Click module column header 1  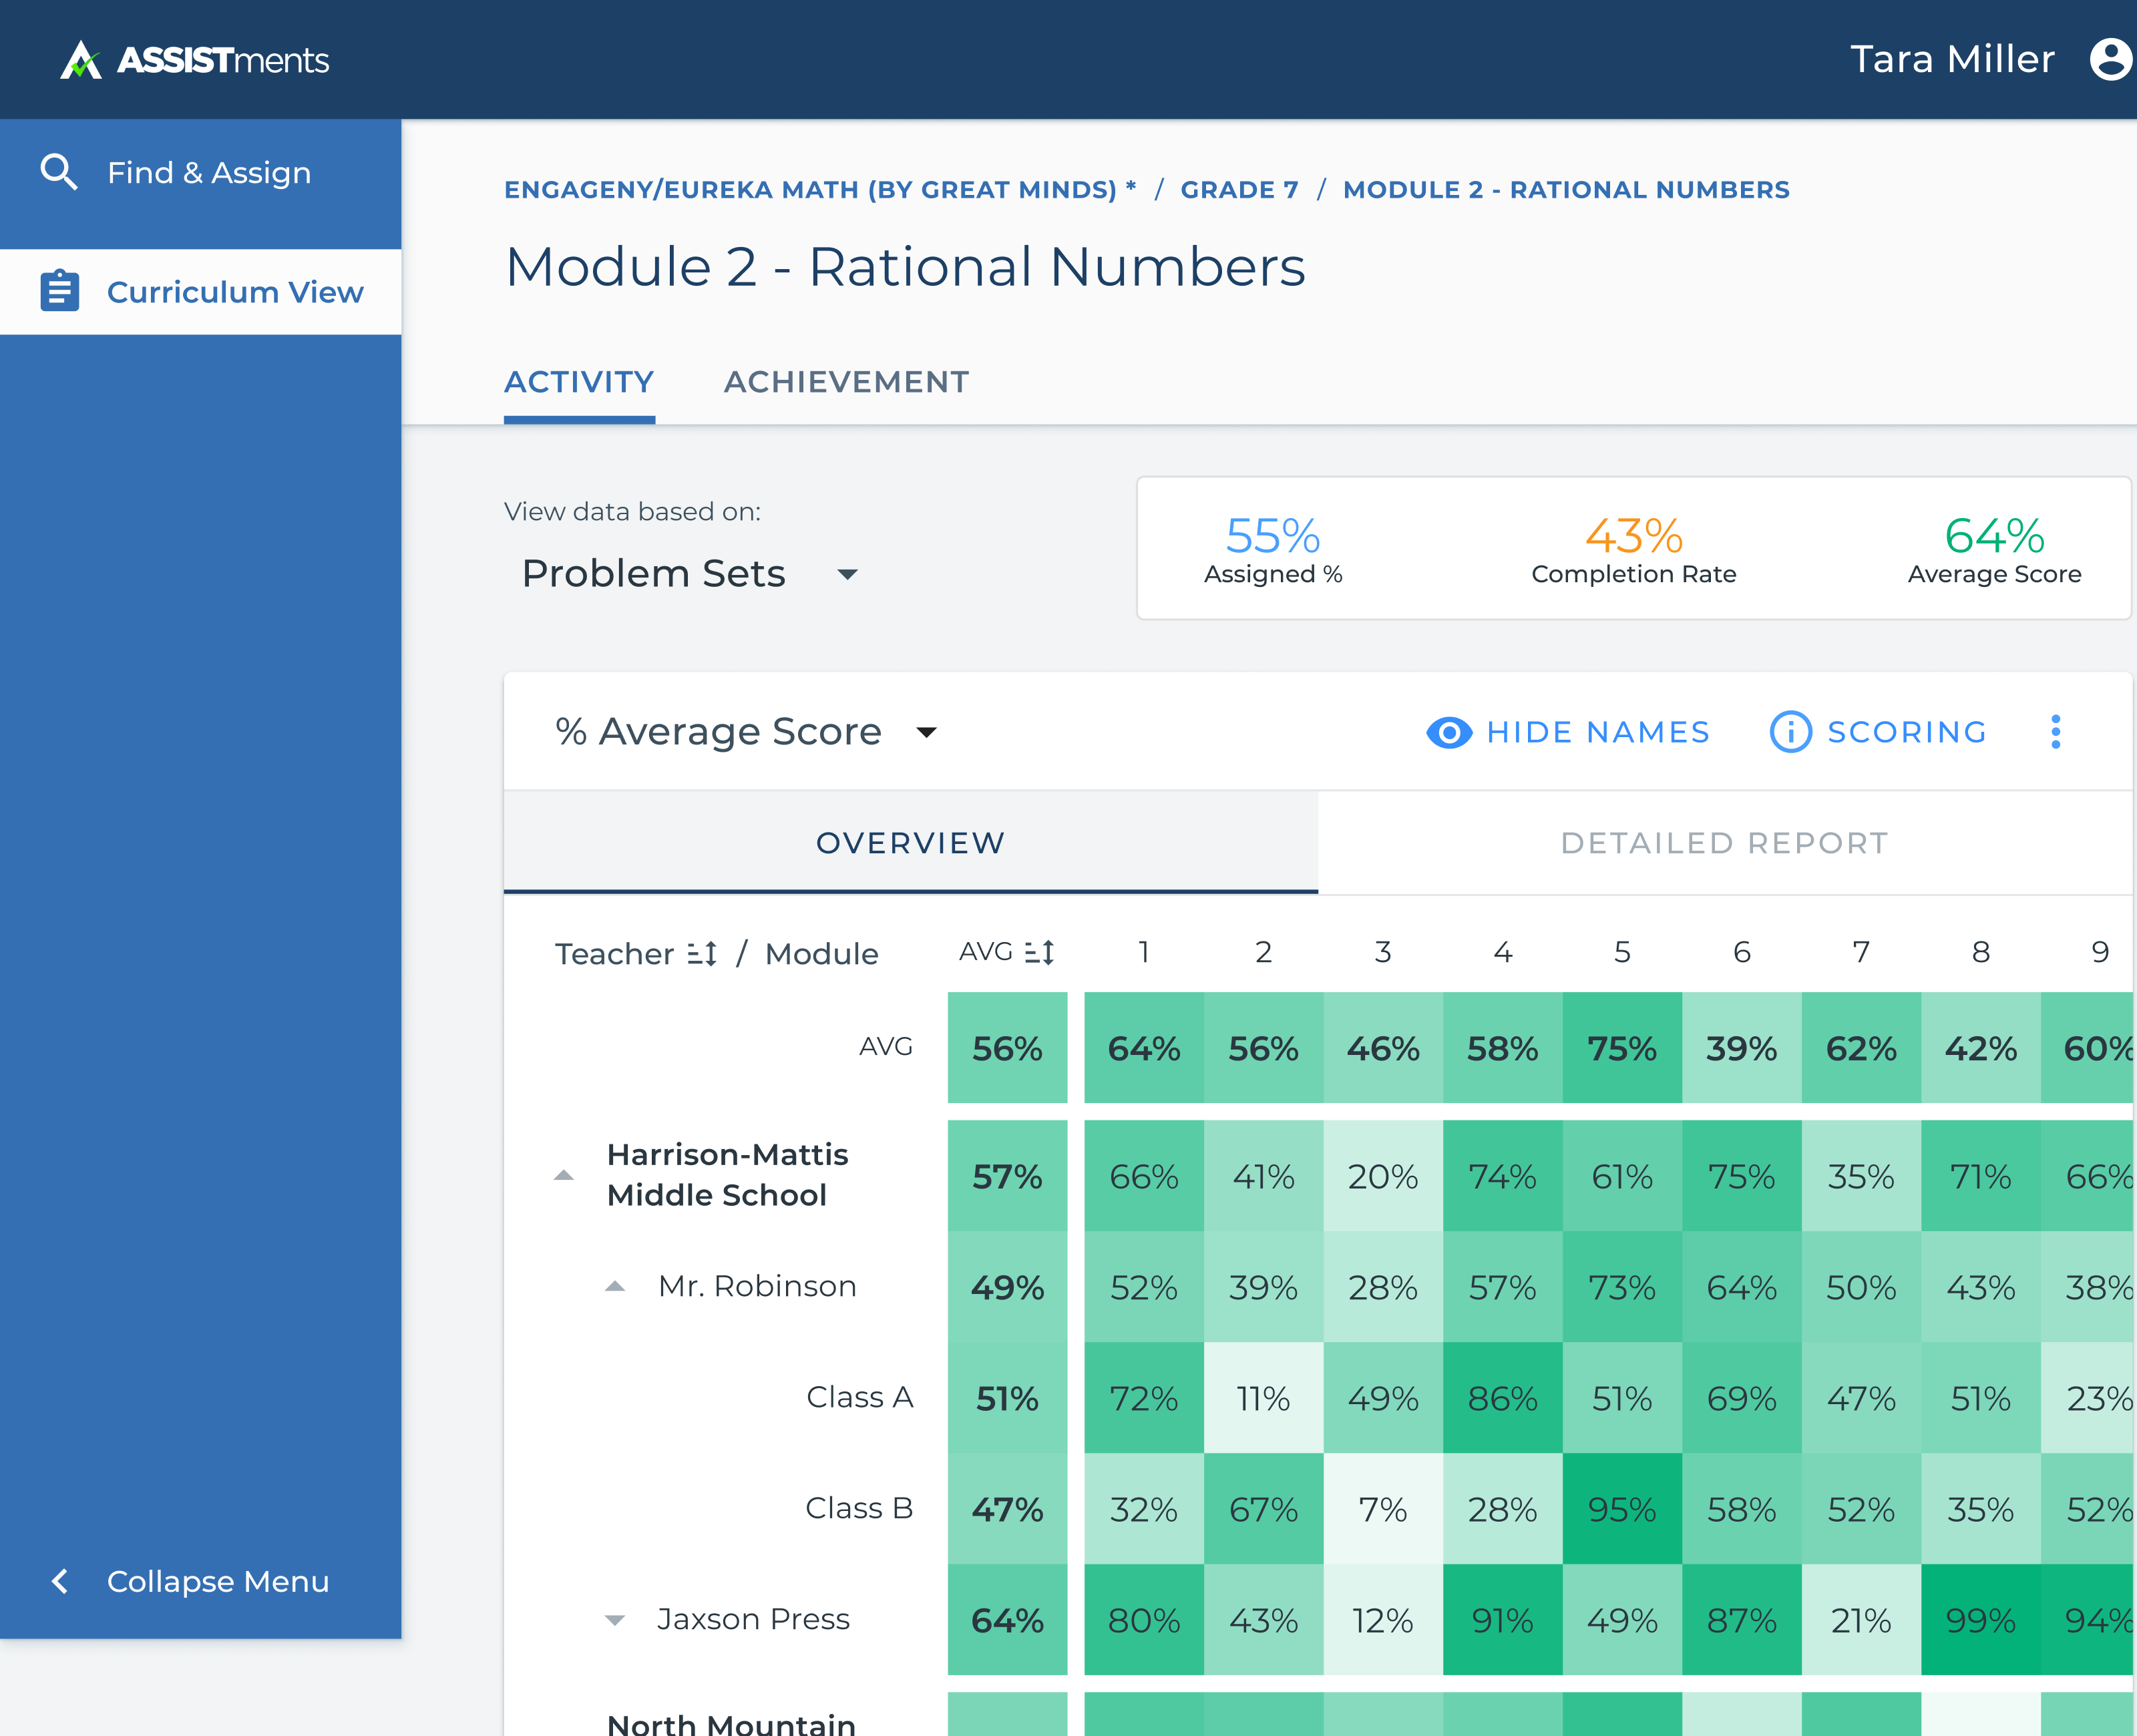point(1143,952)
